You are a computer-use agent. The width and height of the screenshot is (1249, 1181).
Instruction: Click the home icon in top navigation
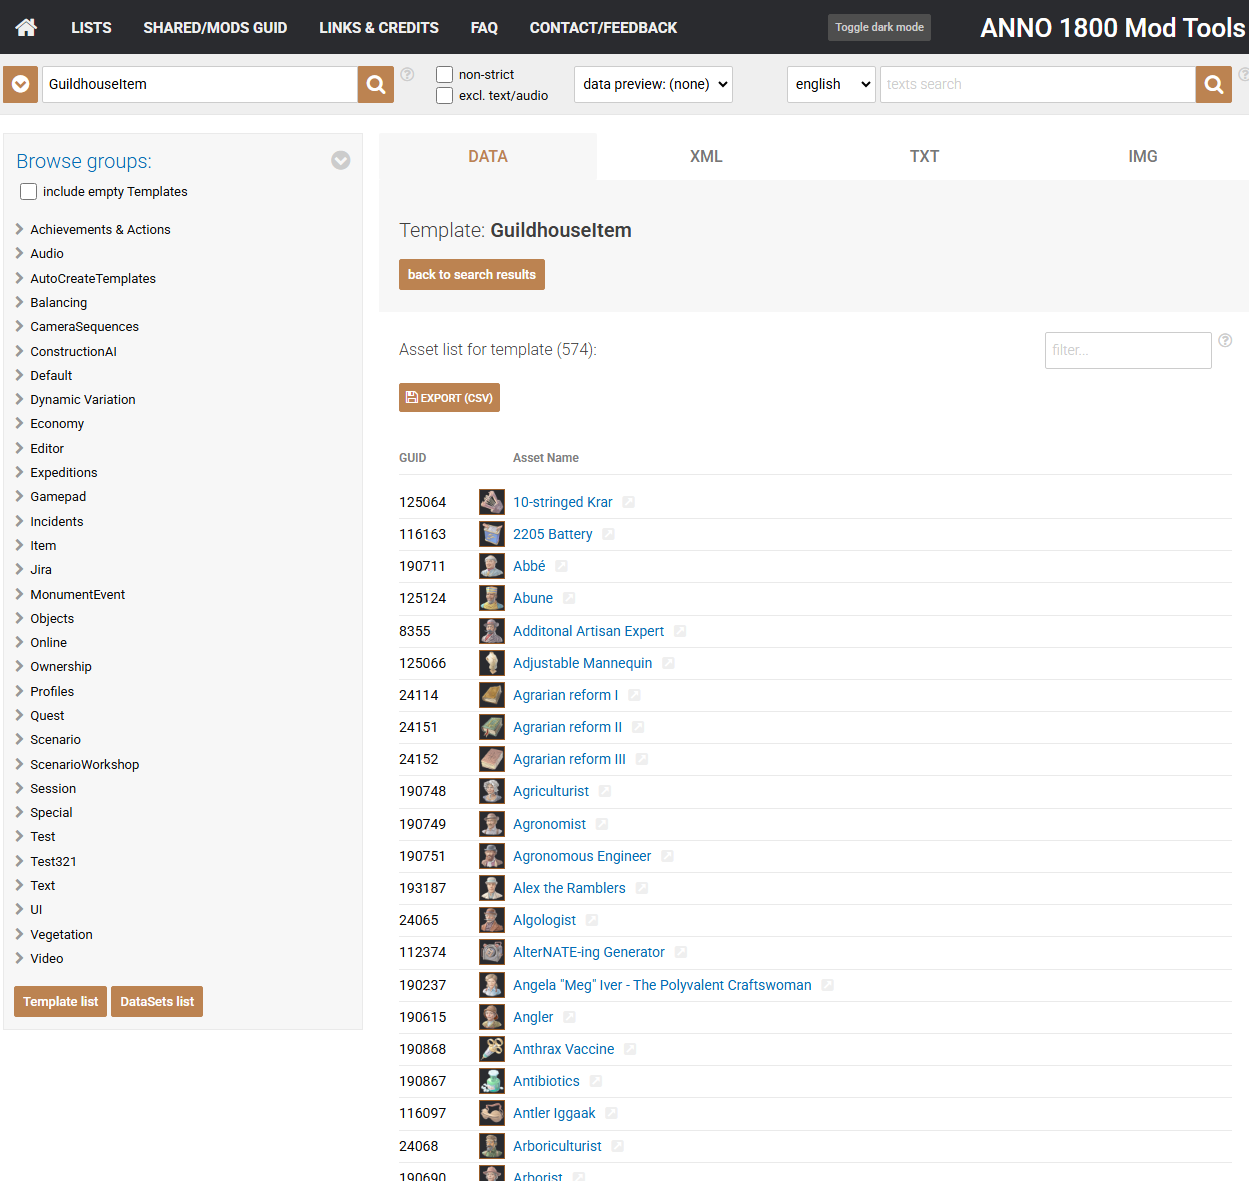coord(26,27)
